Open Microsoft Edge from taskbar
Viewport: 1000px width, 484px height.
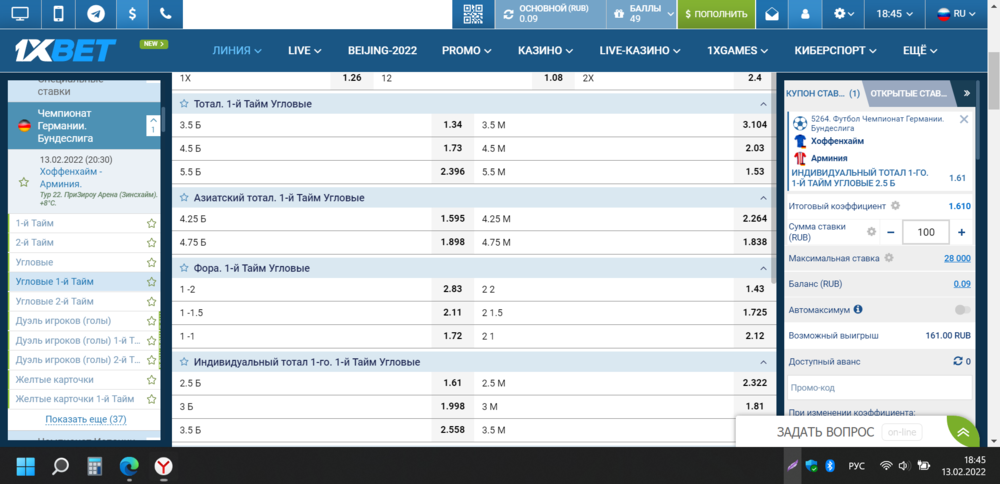129,467
